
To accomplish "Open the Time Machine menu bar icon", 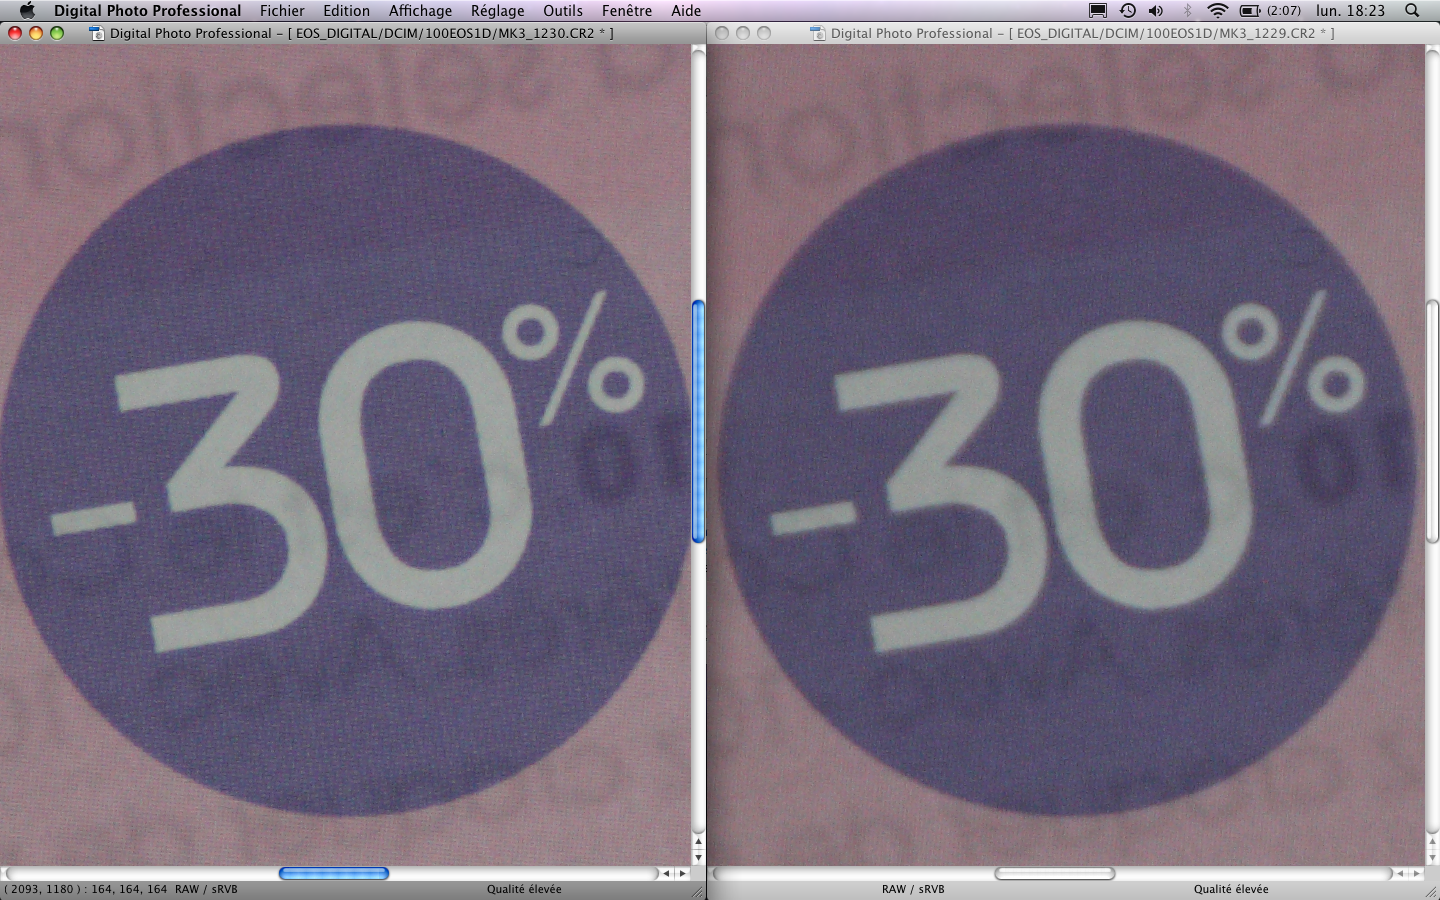I will click(1128, 10).
